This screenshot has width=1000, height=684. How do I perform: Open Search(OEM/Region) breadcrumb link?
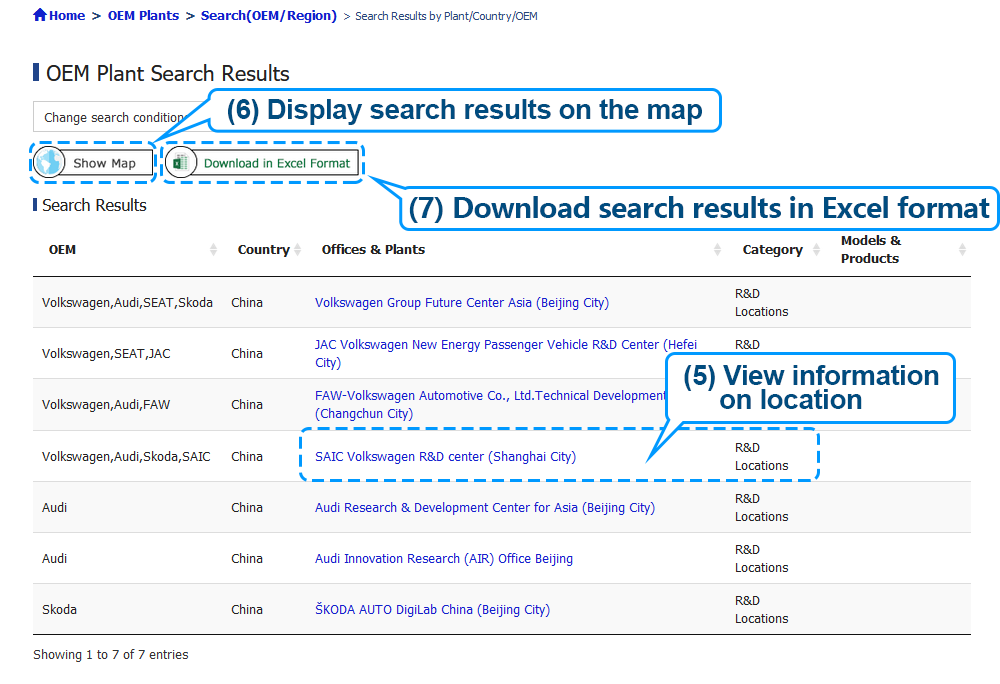268,16
